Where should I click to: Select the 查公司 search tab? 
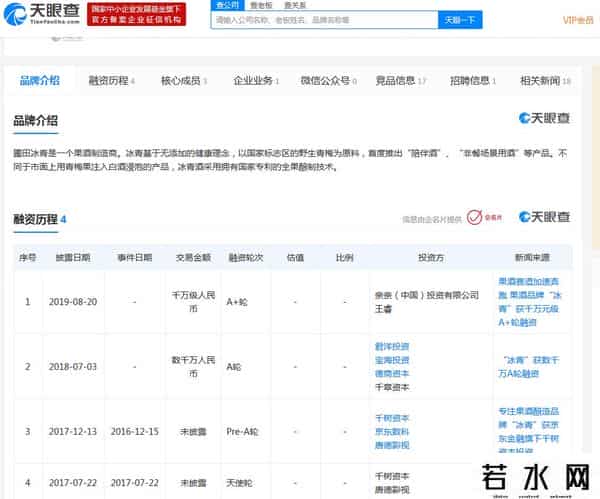pos(227,5)
